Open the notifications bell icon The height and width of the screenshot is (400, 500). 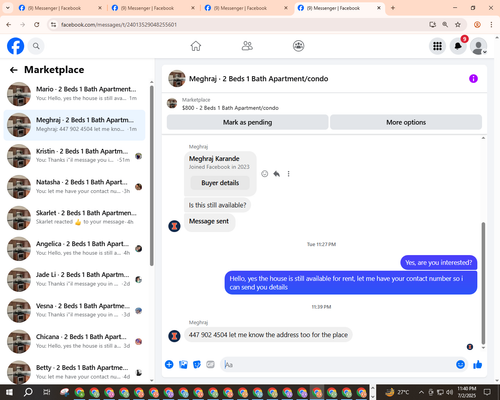click(x=458, y=46)
